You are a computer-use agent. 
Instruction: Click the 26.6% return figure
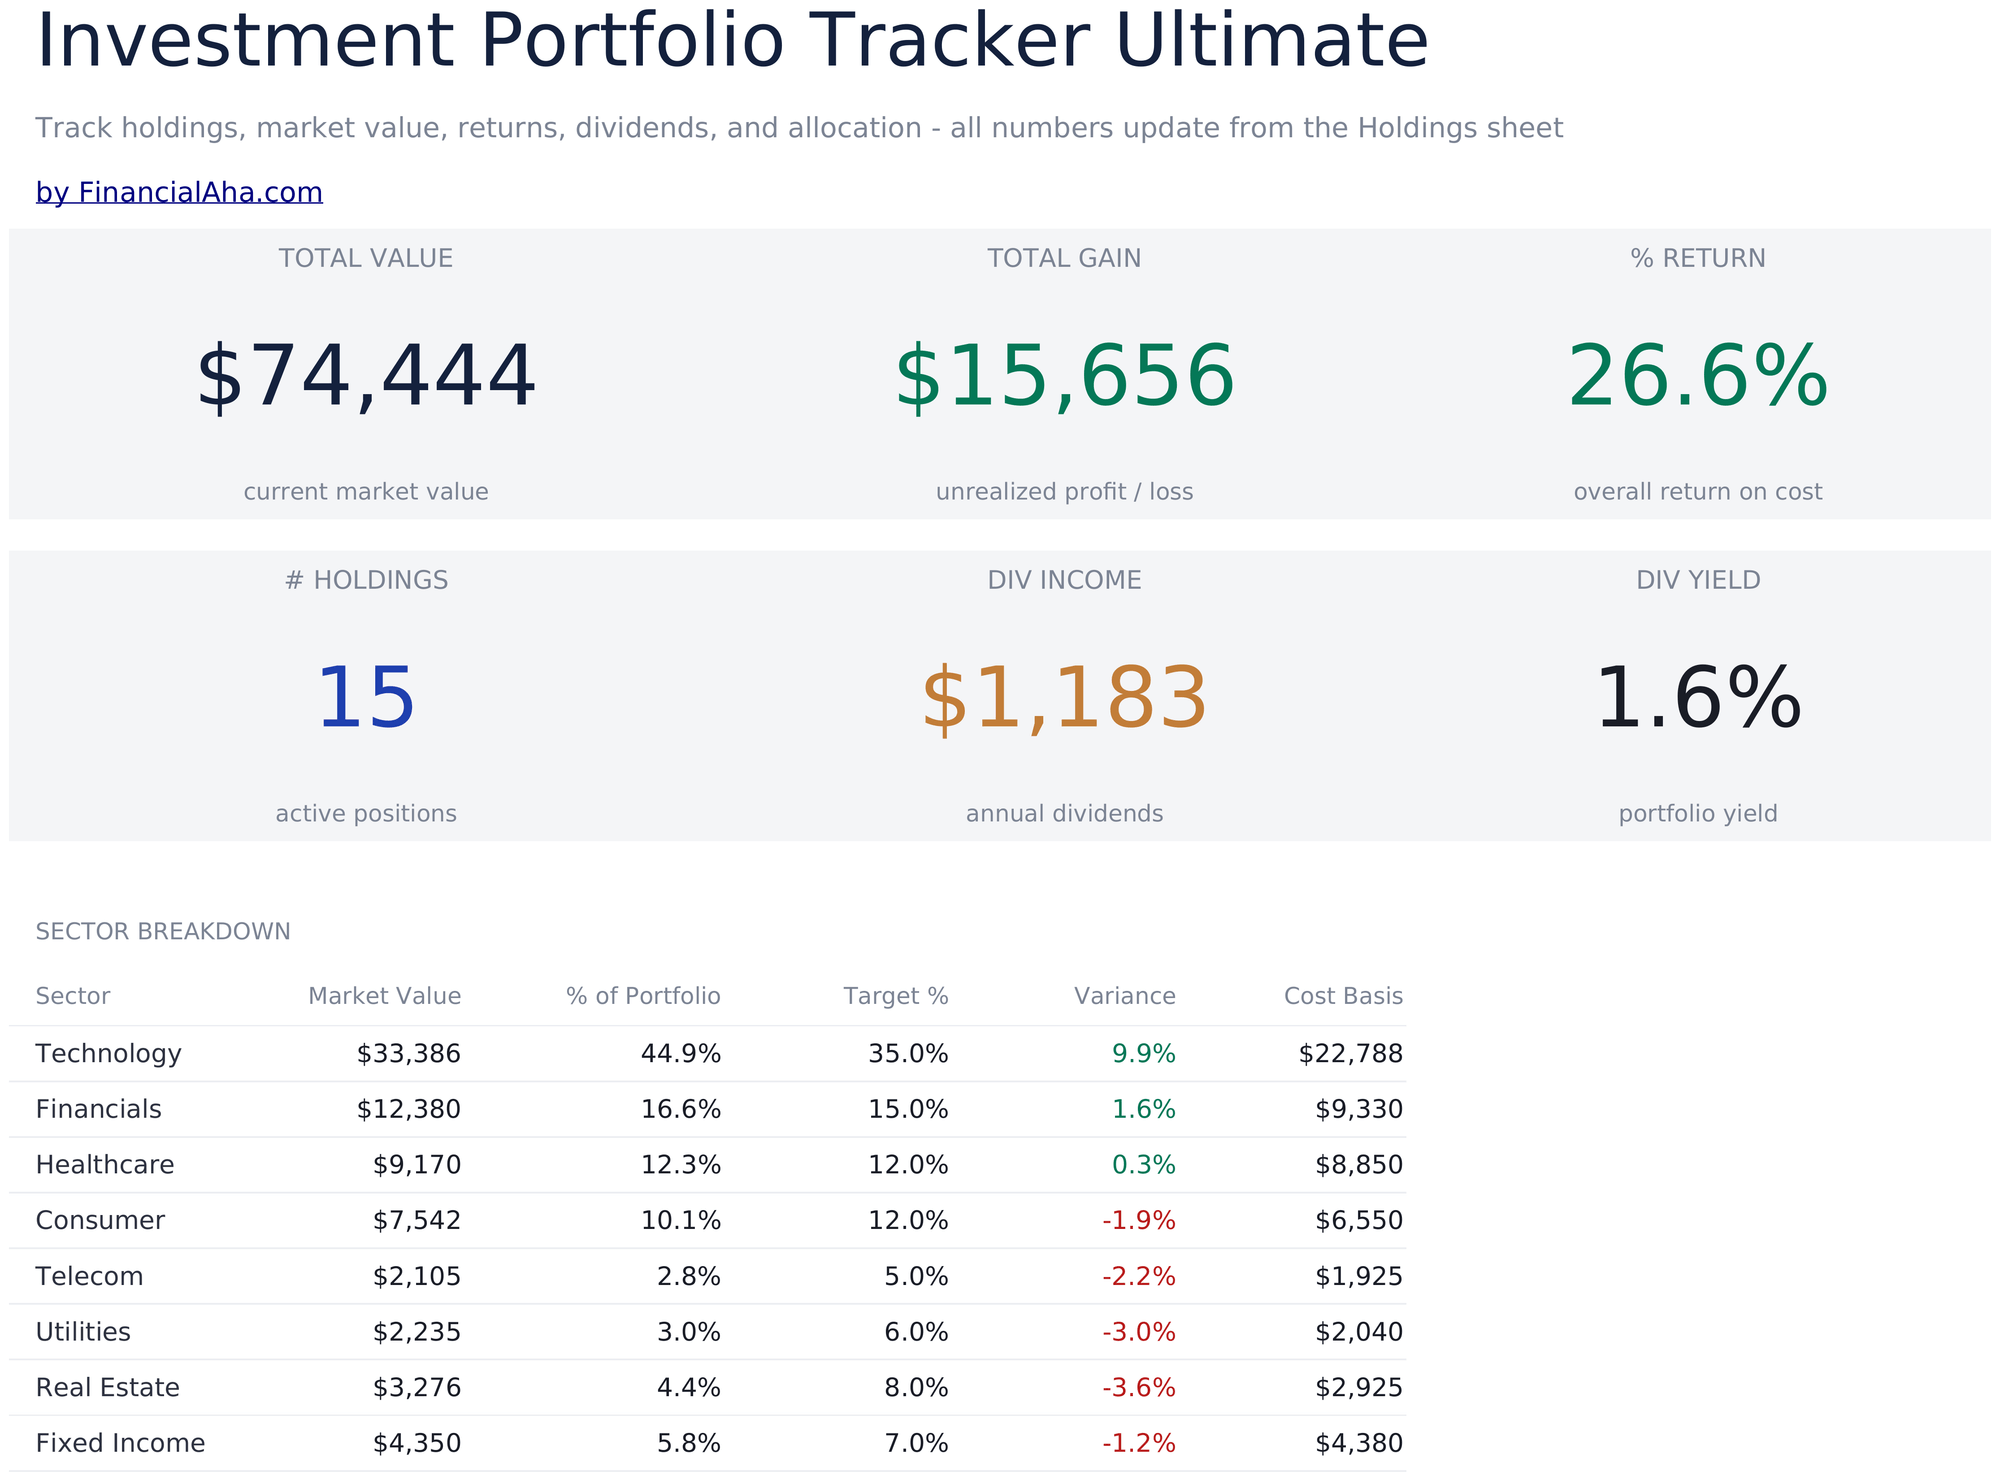pos(1698,378)
